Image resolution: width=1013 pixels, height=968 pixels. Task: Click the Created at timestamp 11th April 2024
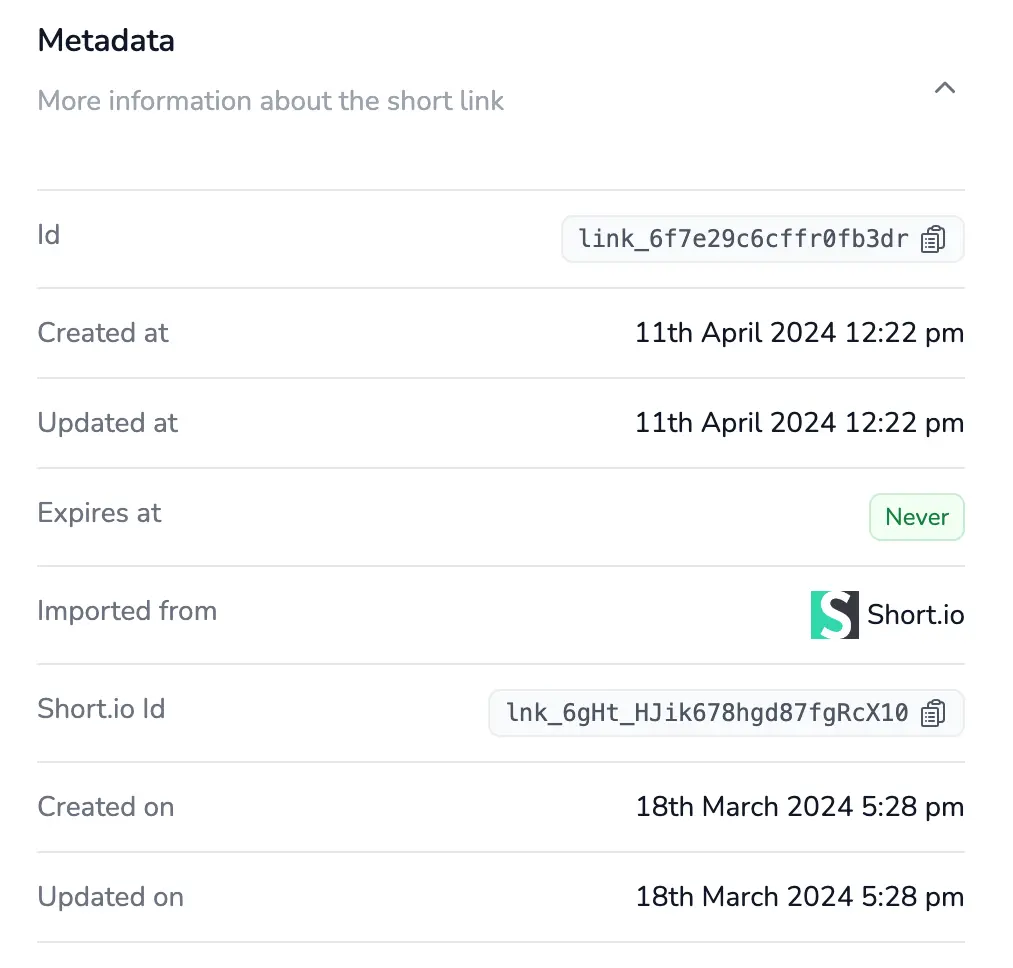(x=800, y=332)
